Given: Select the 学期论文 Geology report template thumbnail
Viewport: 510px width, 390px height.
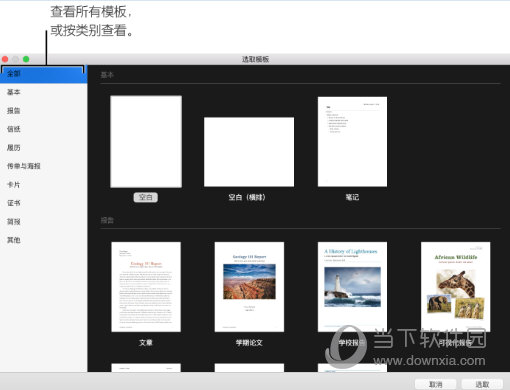Looking at the screenshot, I should coord(249,287).
